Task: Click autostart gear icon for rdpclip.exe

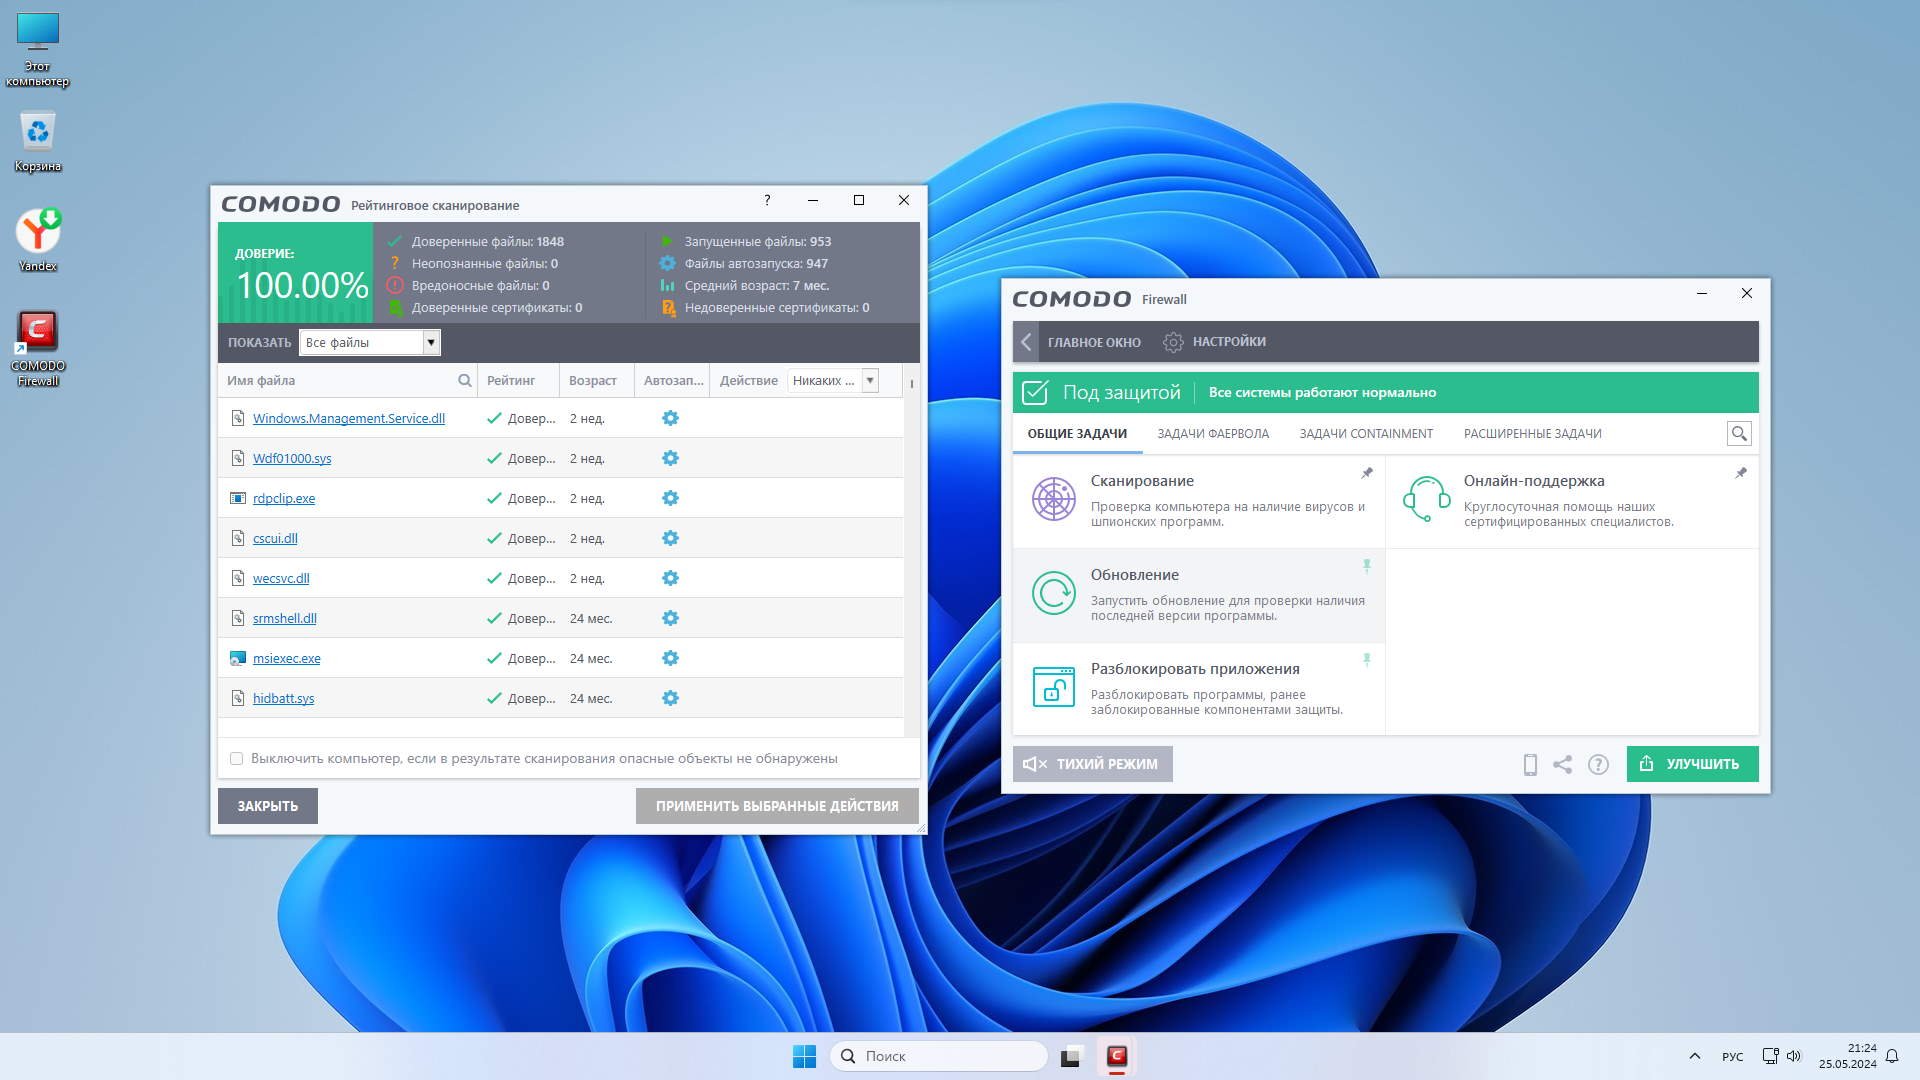Action: [670, 498]
